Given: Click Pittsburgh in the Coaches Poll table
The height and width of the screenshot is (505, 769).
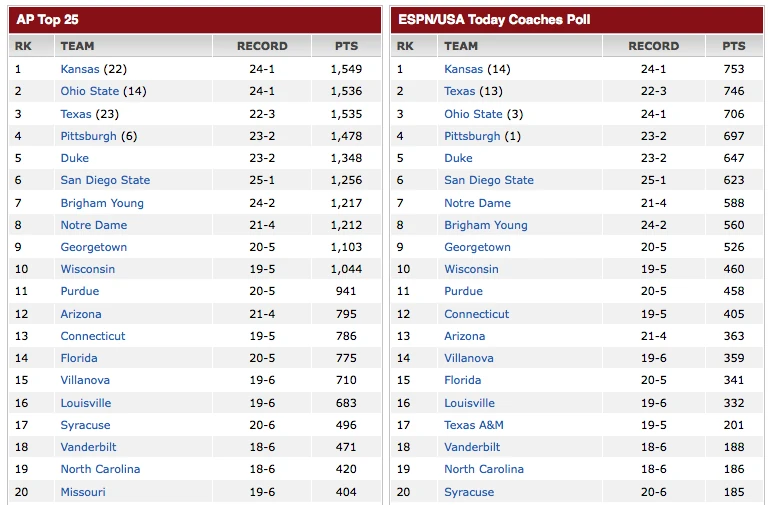Looking at the screenshot, I should [472, 136].
